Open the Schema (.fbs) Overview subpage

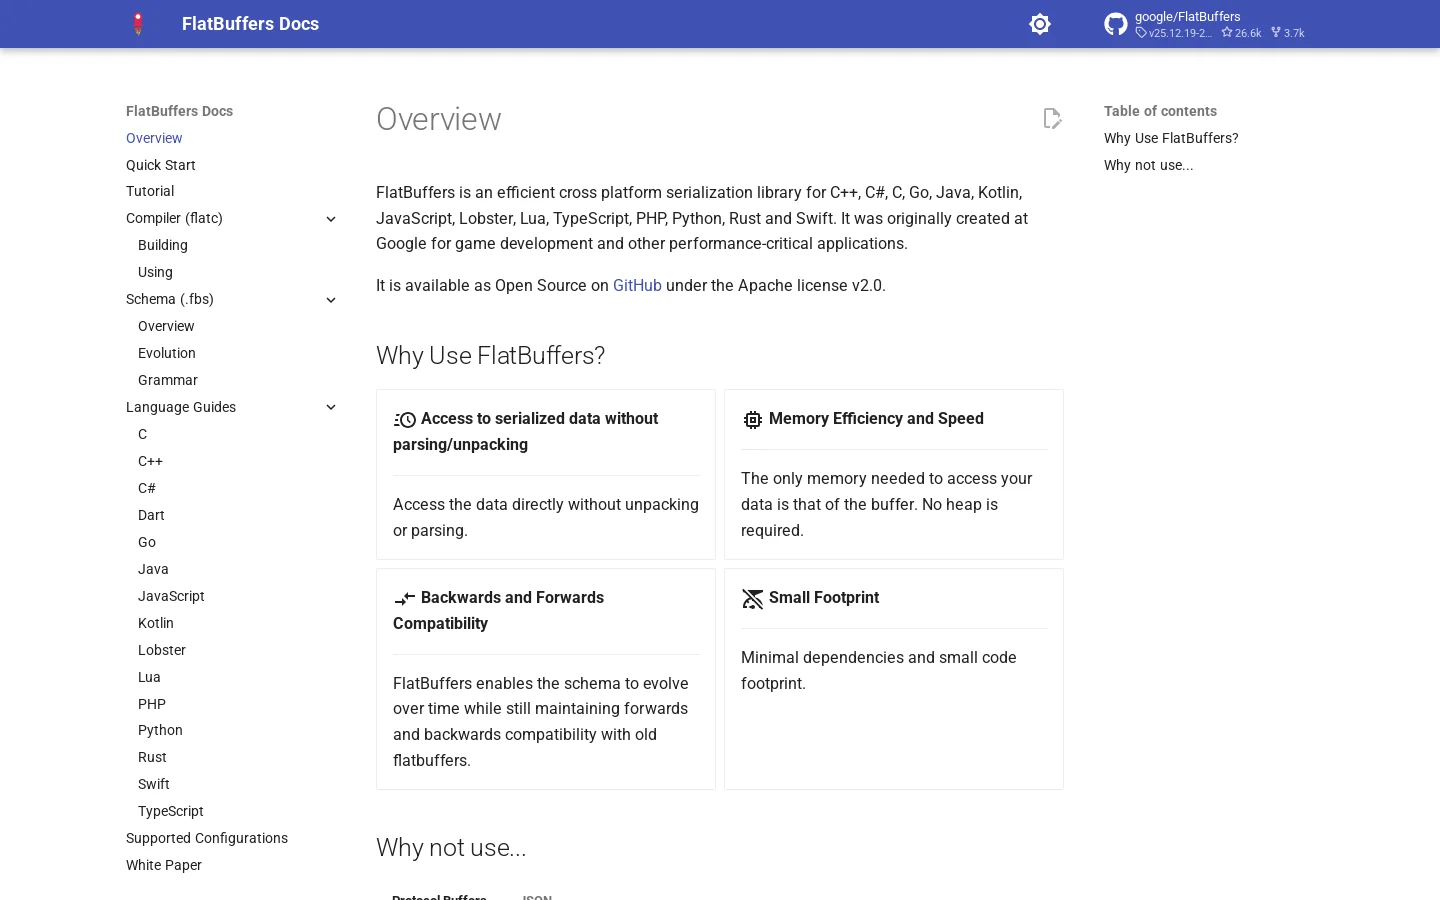pos(166,326)
